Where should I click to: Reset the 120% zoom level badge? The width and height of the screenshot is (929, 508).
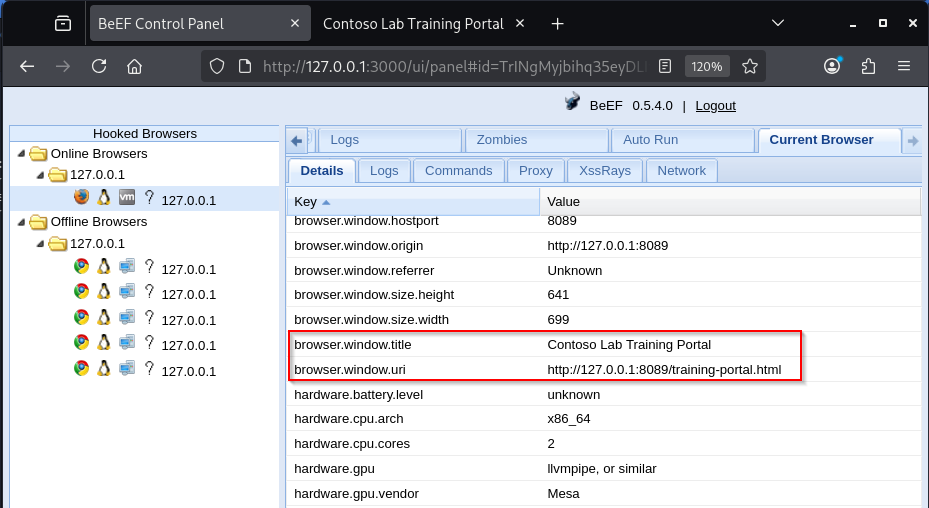[707, 66]
